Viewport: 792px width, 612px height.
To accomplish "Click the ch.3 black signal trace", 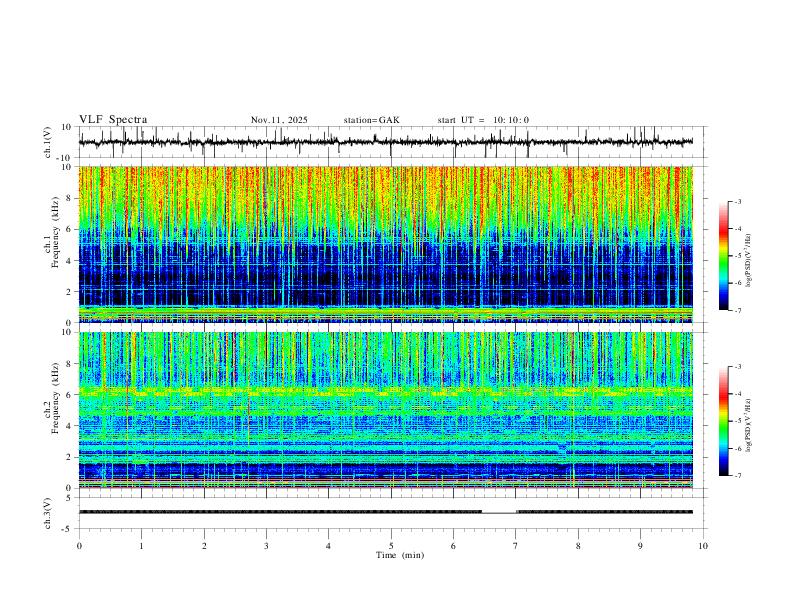I will (x=385, y=512).
